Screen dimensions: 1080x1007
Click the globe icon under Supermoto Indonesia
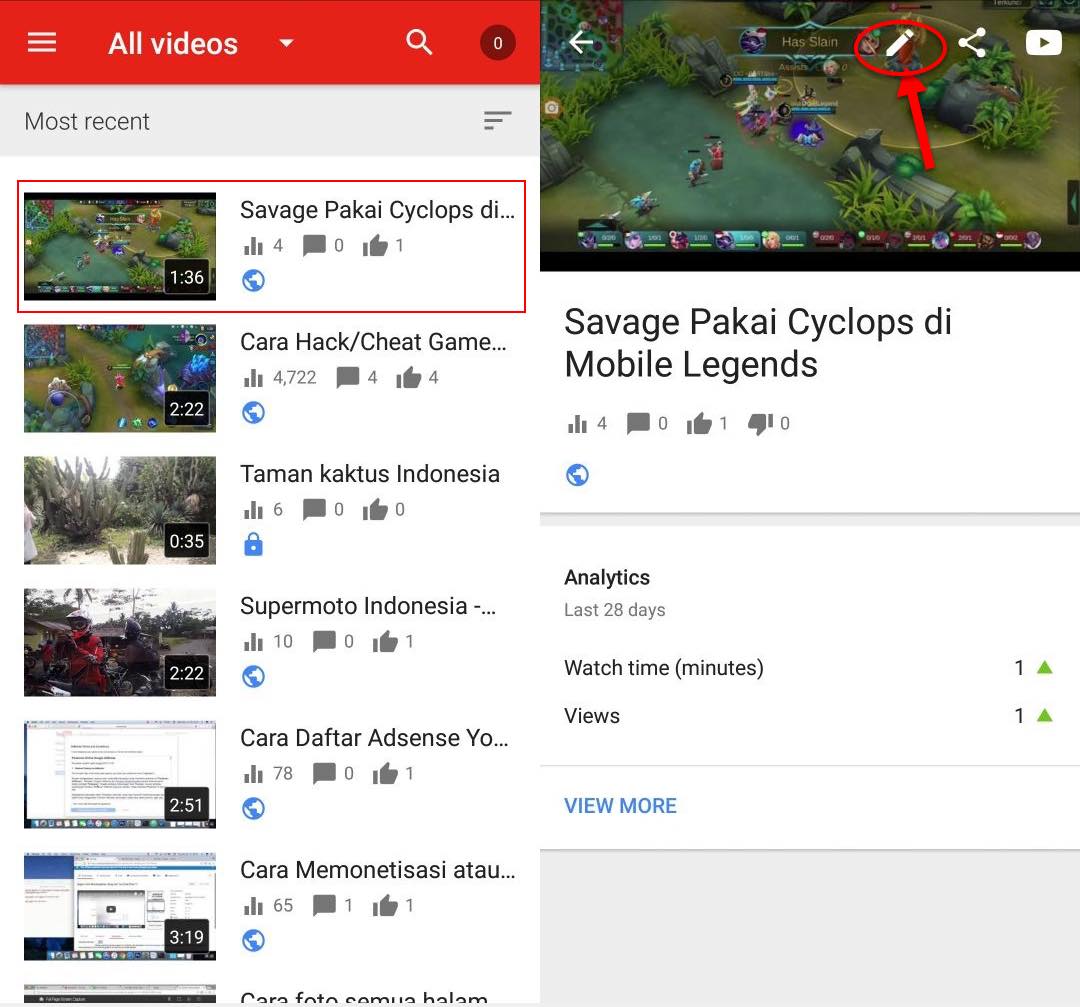[253, 676]
